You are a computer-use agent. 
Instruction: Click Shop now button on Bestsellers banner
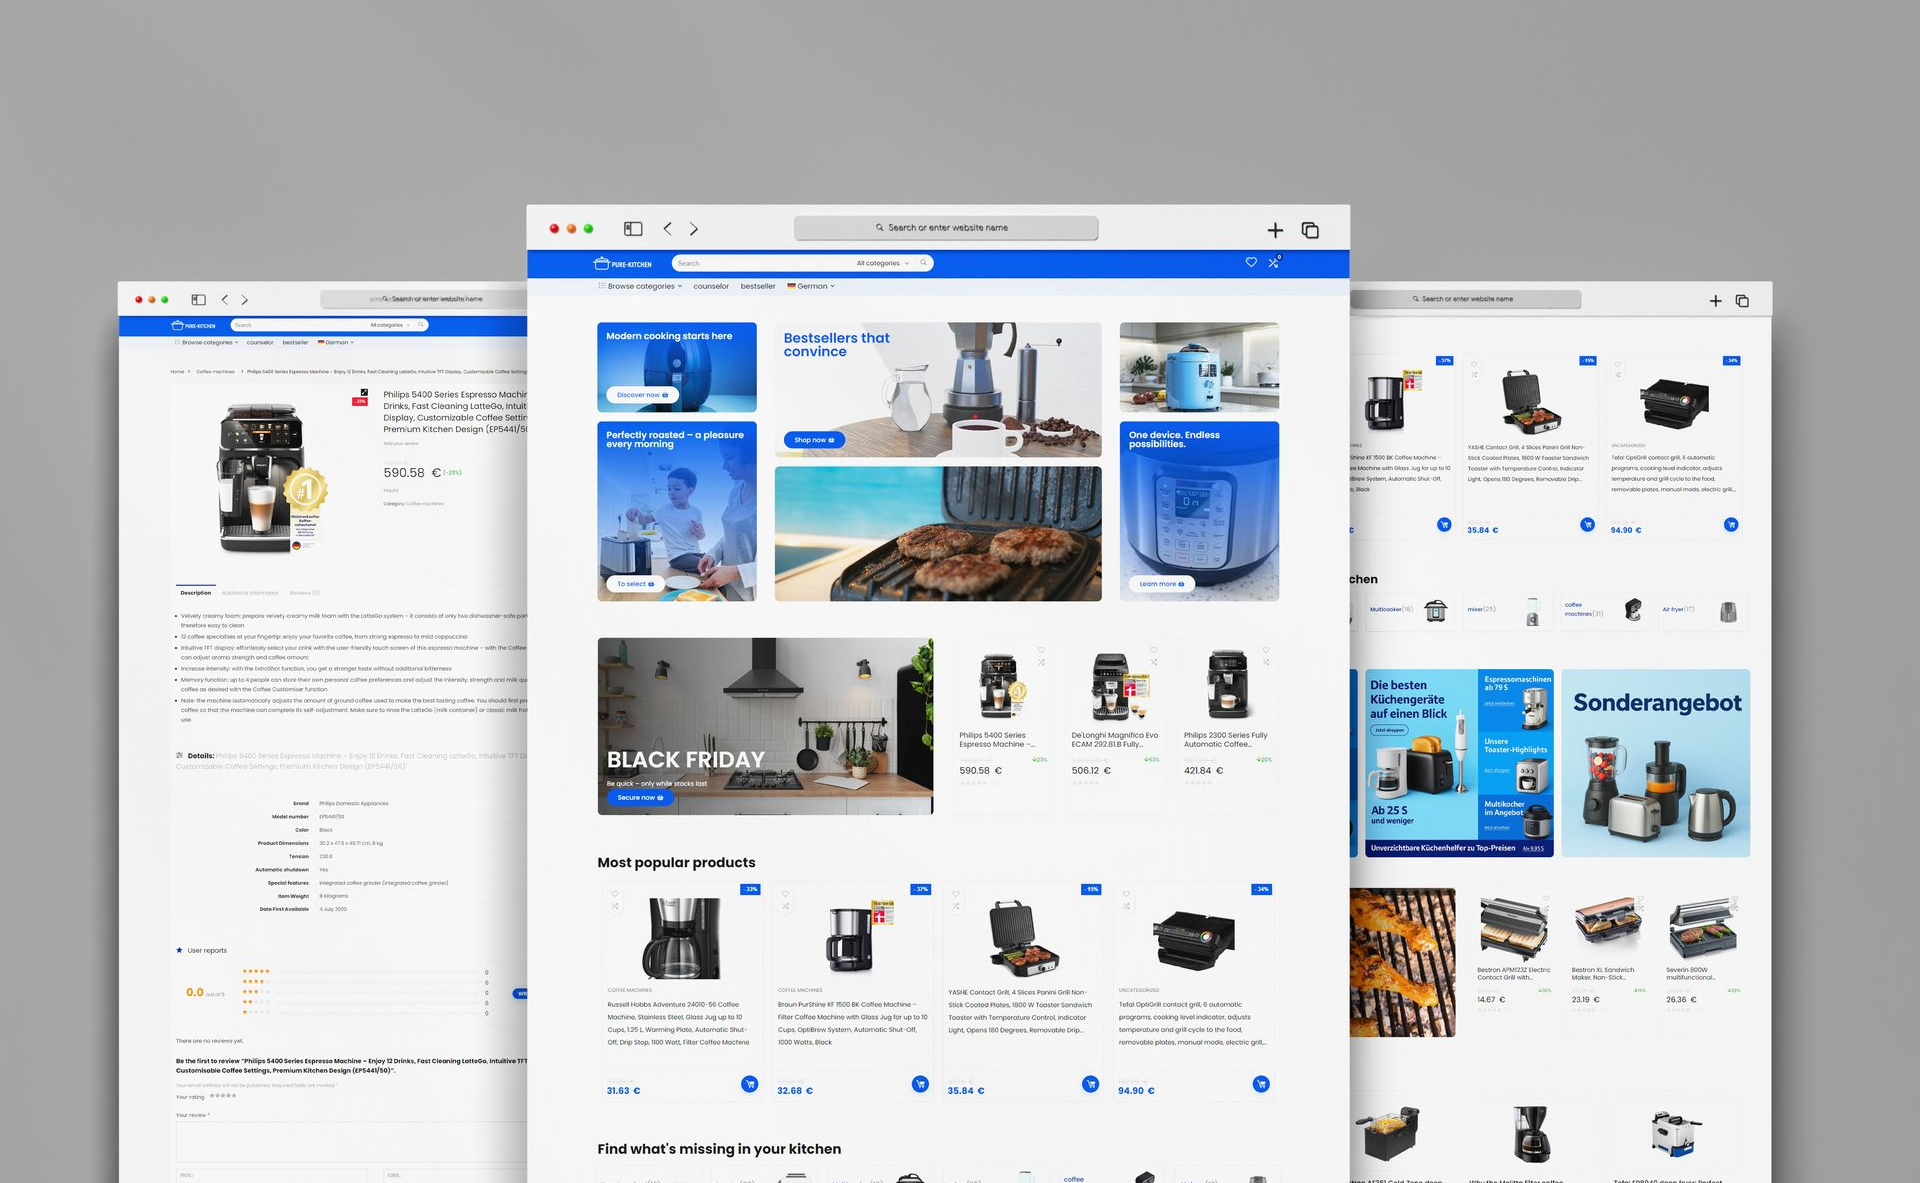coord(814,440)
